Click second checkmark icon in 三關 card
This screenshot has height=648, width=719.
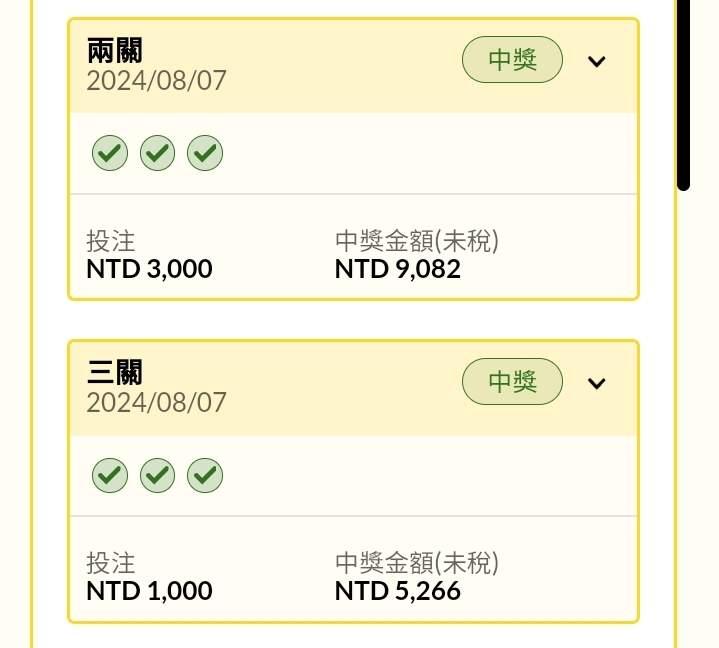tap(157, 475)
